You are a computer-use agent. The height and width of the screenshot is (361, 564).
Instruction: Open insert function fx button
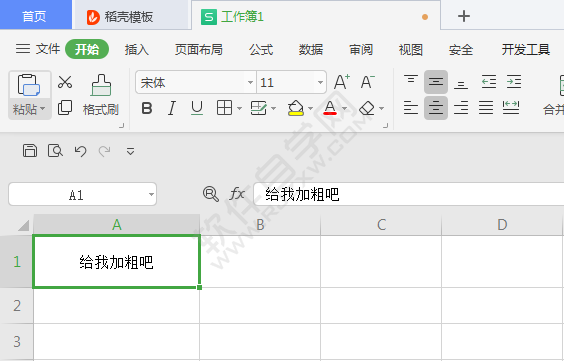tap(237, 194)
